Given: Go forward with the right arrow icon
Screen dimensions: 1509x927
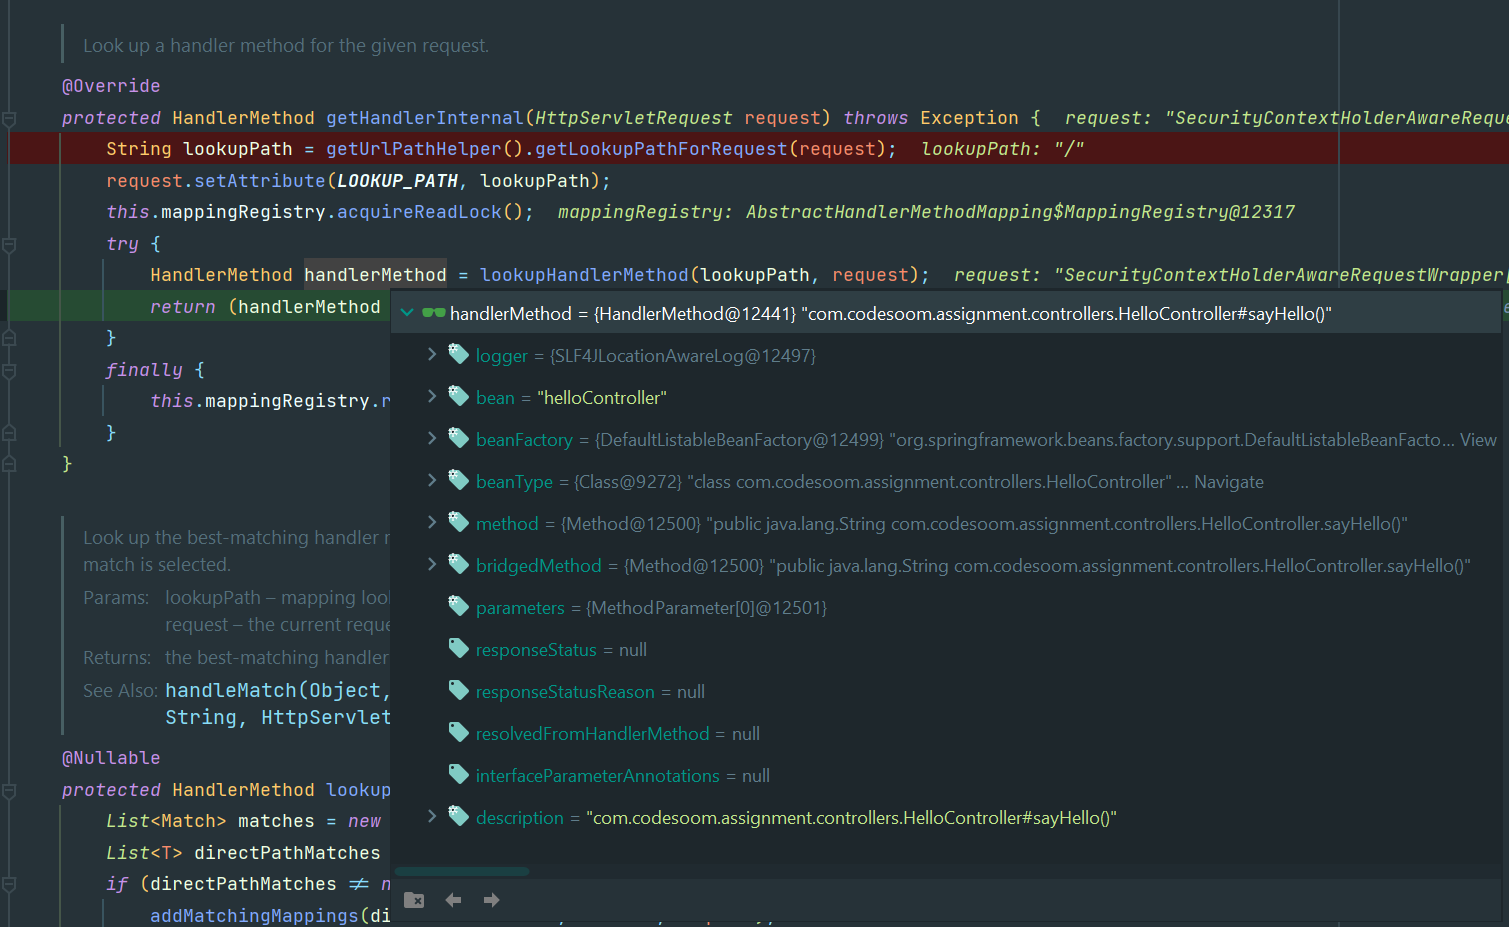Looking at the screenshot, I should [491, 900].
